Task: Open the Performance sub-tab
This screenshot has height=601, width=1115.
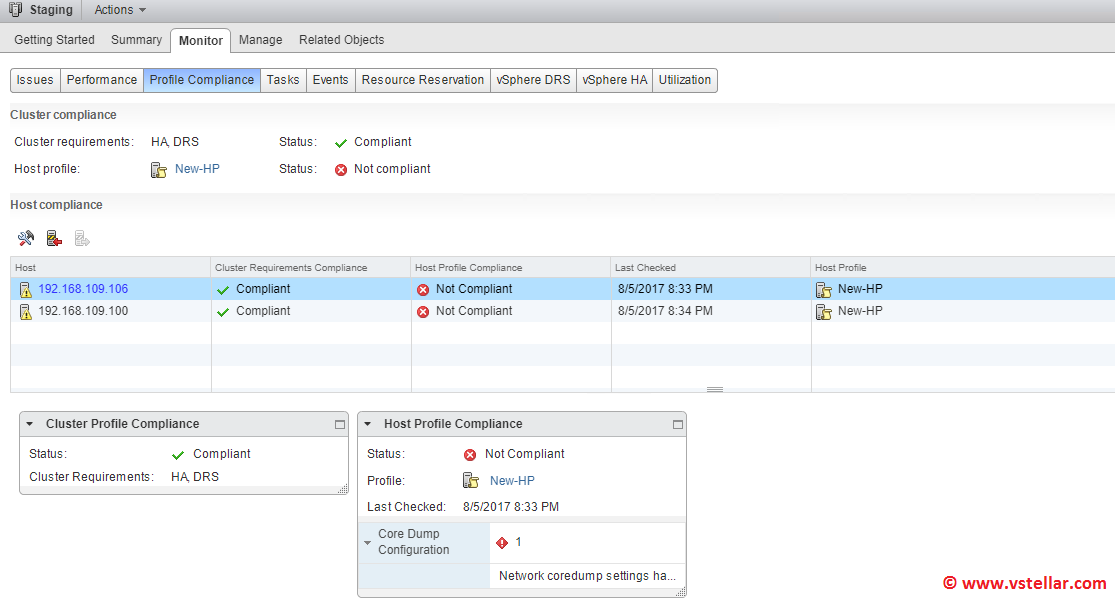Action: tap(102, 80)
